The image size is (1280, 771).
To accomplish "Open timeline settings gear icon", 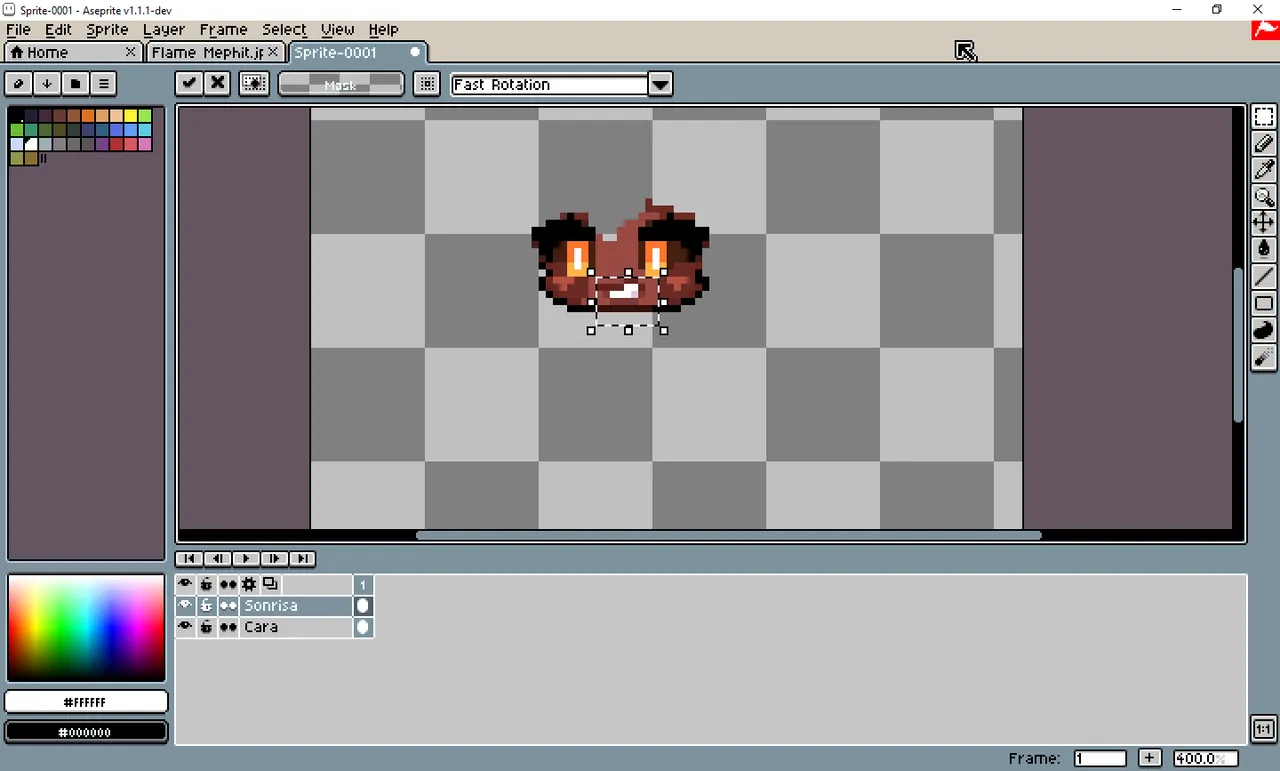I will point(249,584).
